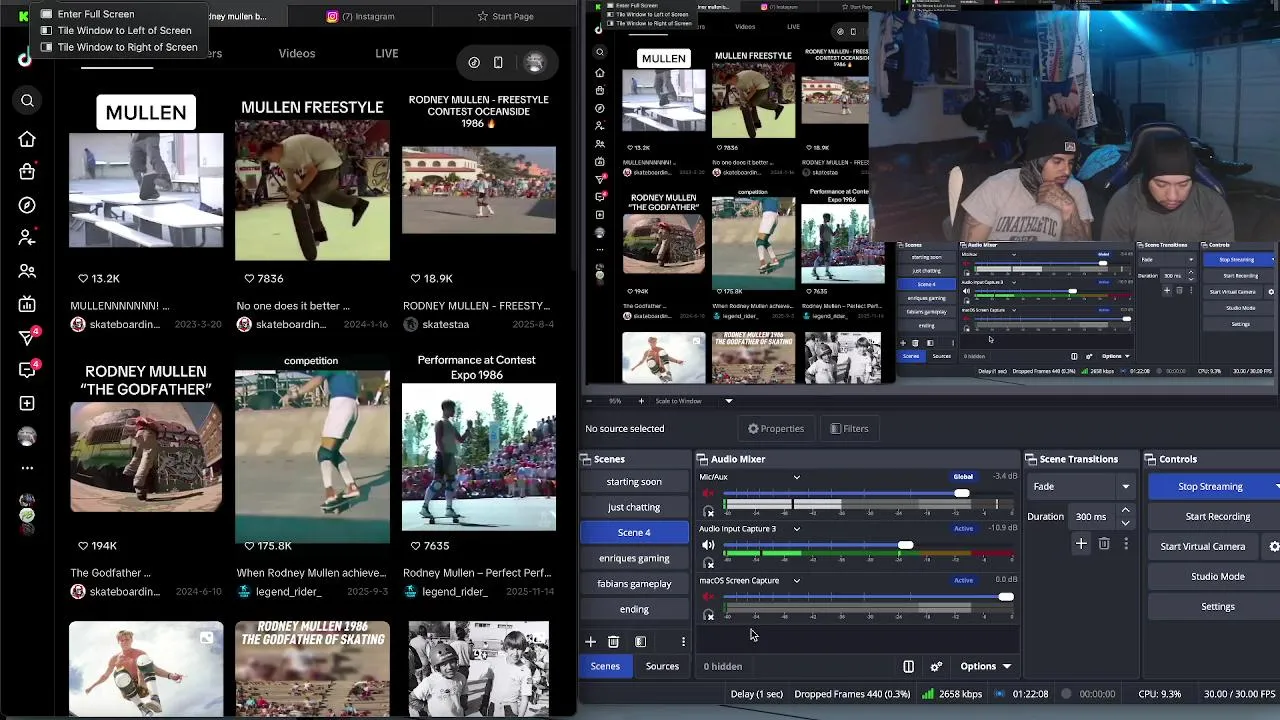Toggle Start Virtual Camera in OBS

[x=1202, y=546]
